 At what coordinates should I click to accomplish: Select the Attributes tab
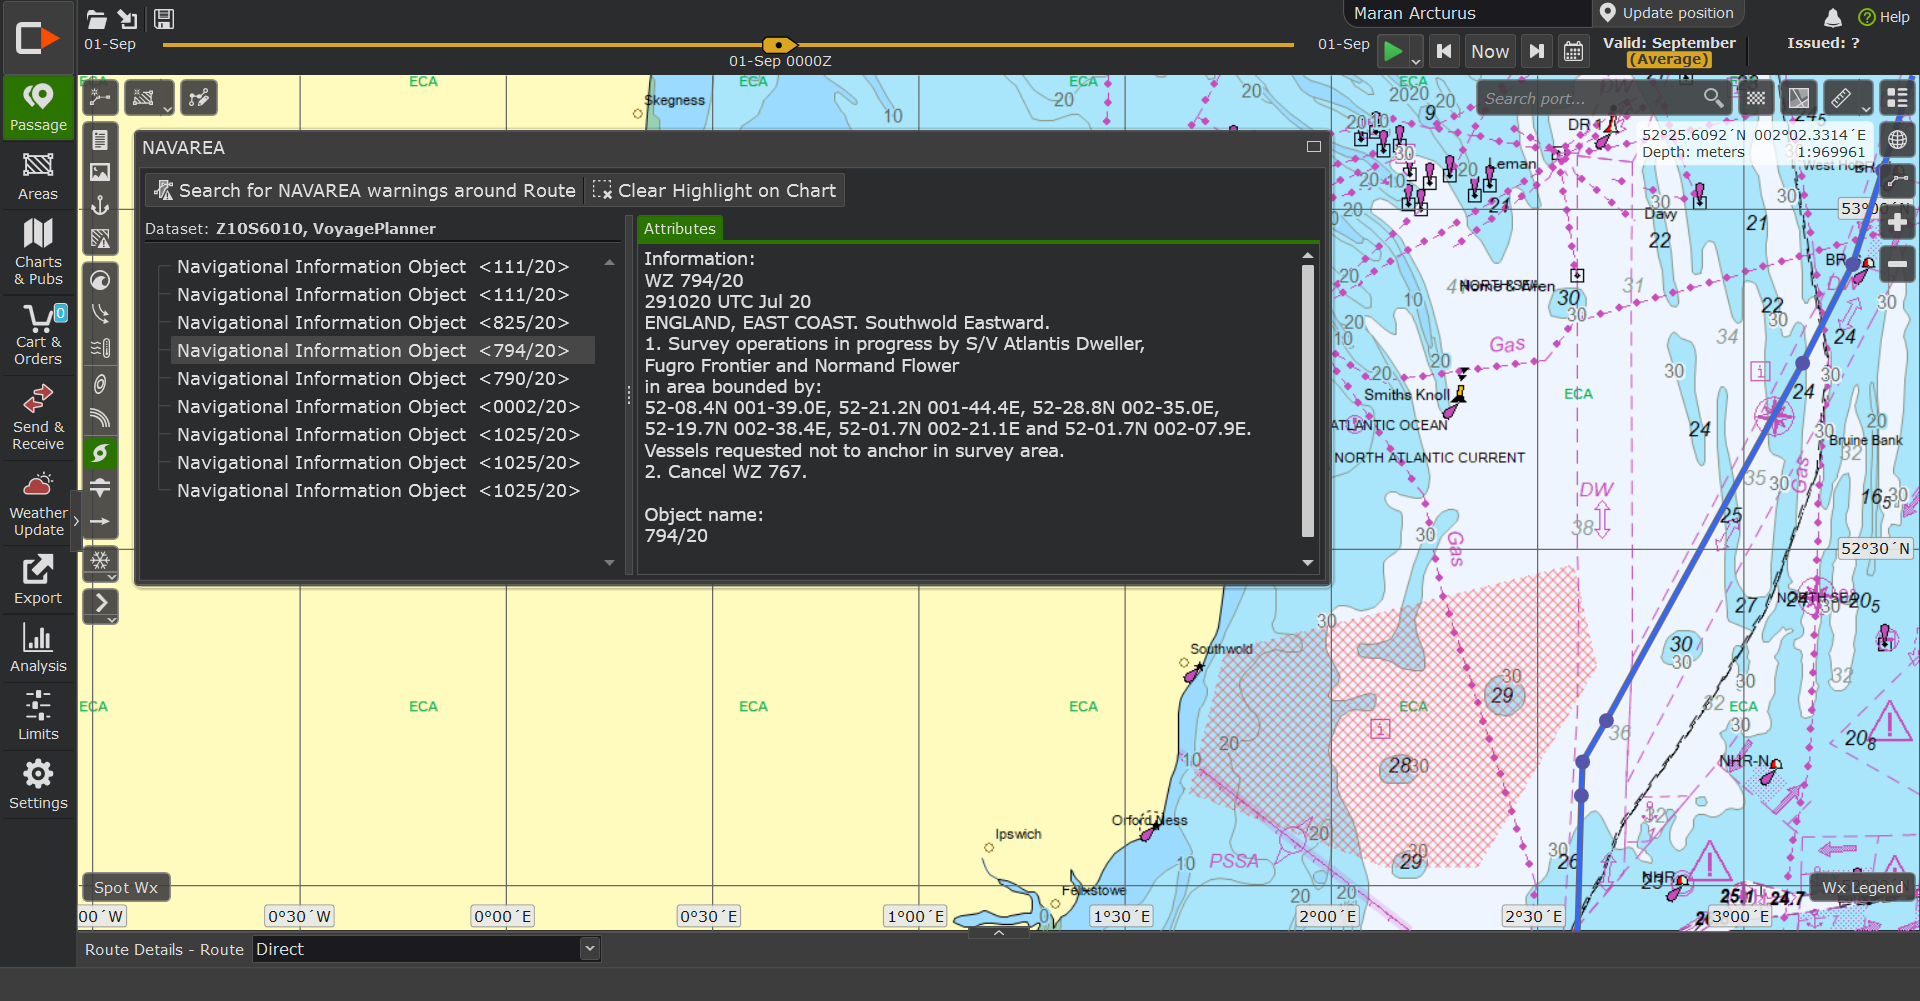point(679,229)
